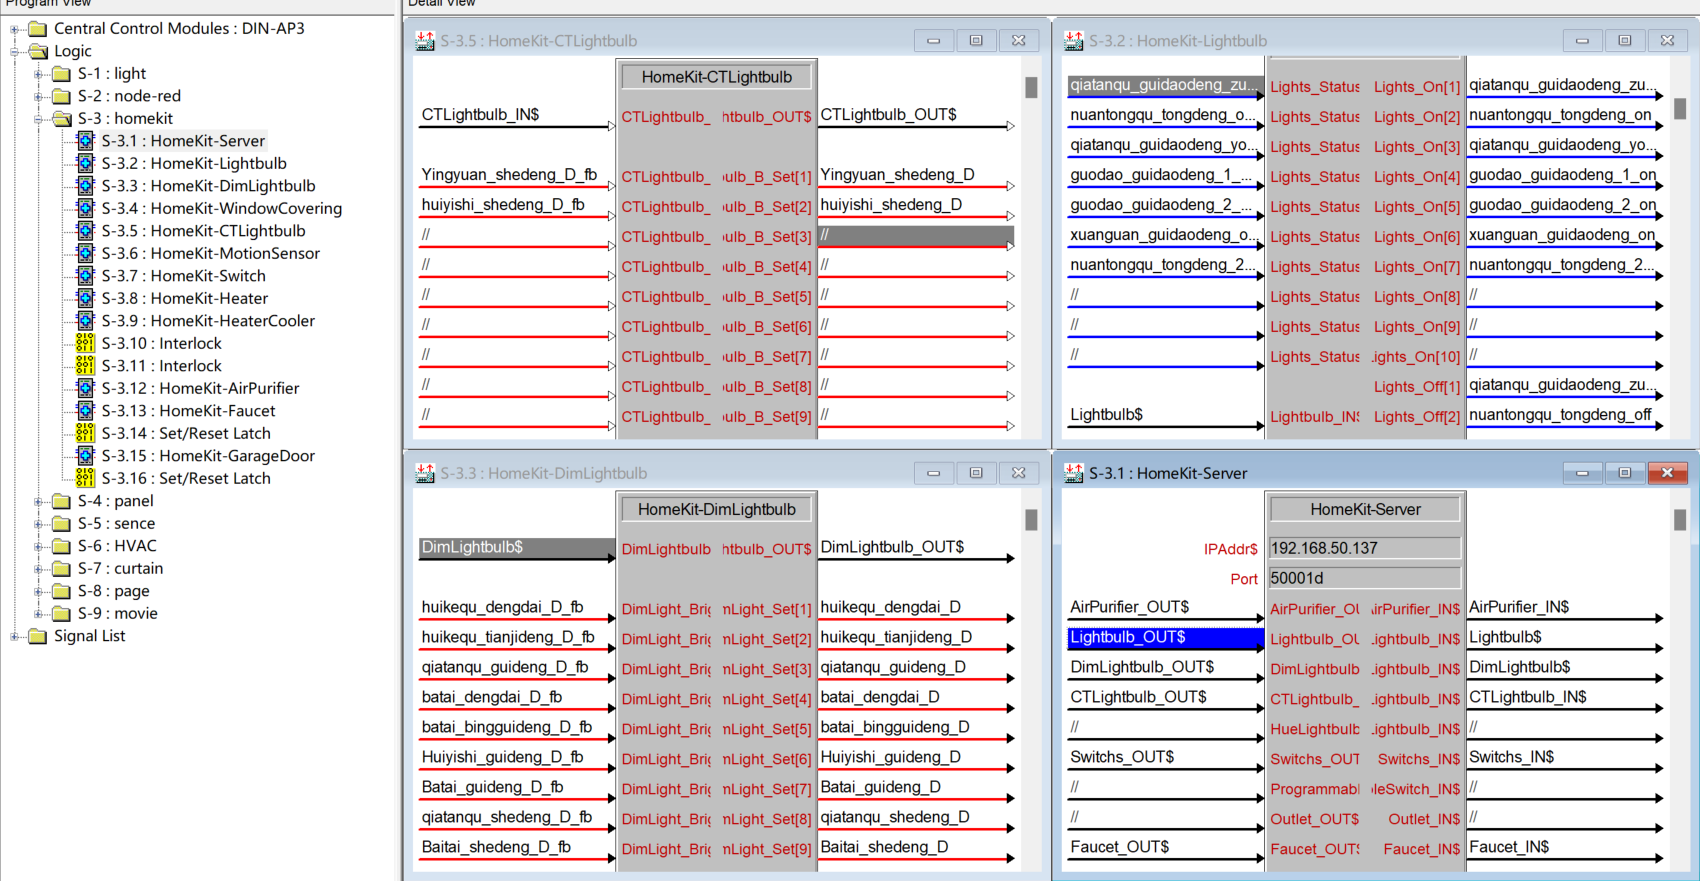
Task: Select S-3.15 HomeKit-GarageDoor in tree
Action: pos(208,456)
